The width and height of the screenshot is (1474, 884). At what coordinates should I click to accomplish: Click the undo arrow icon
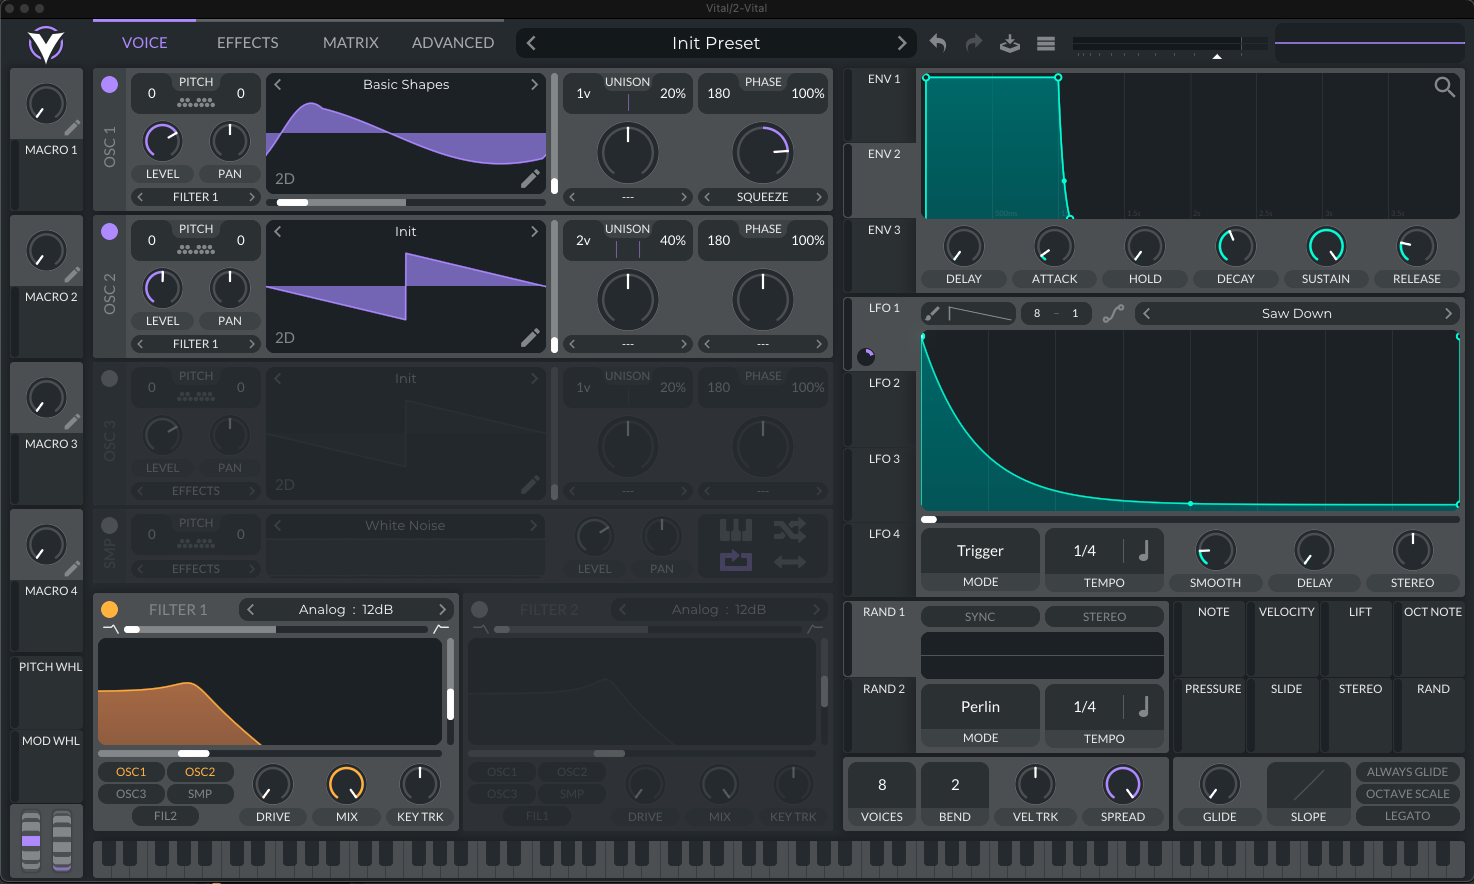coord(937,43)
